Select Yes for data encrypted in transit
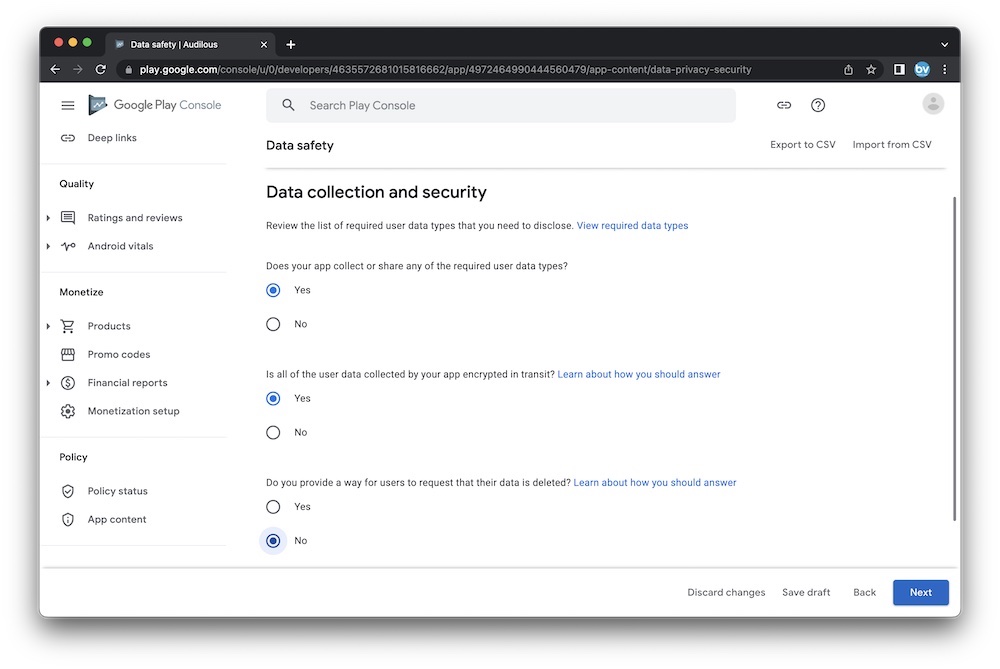This screenshot has height=669, width=1000. (x=273, y=399)
